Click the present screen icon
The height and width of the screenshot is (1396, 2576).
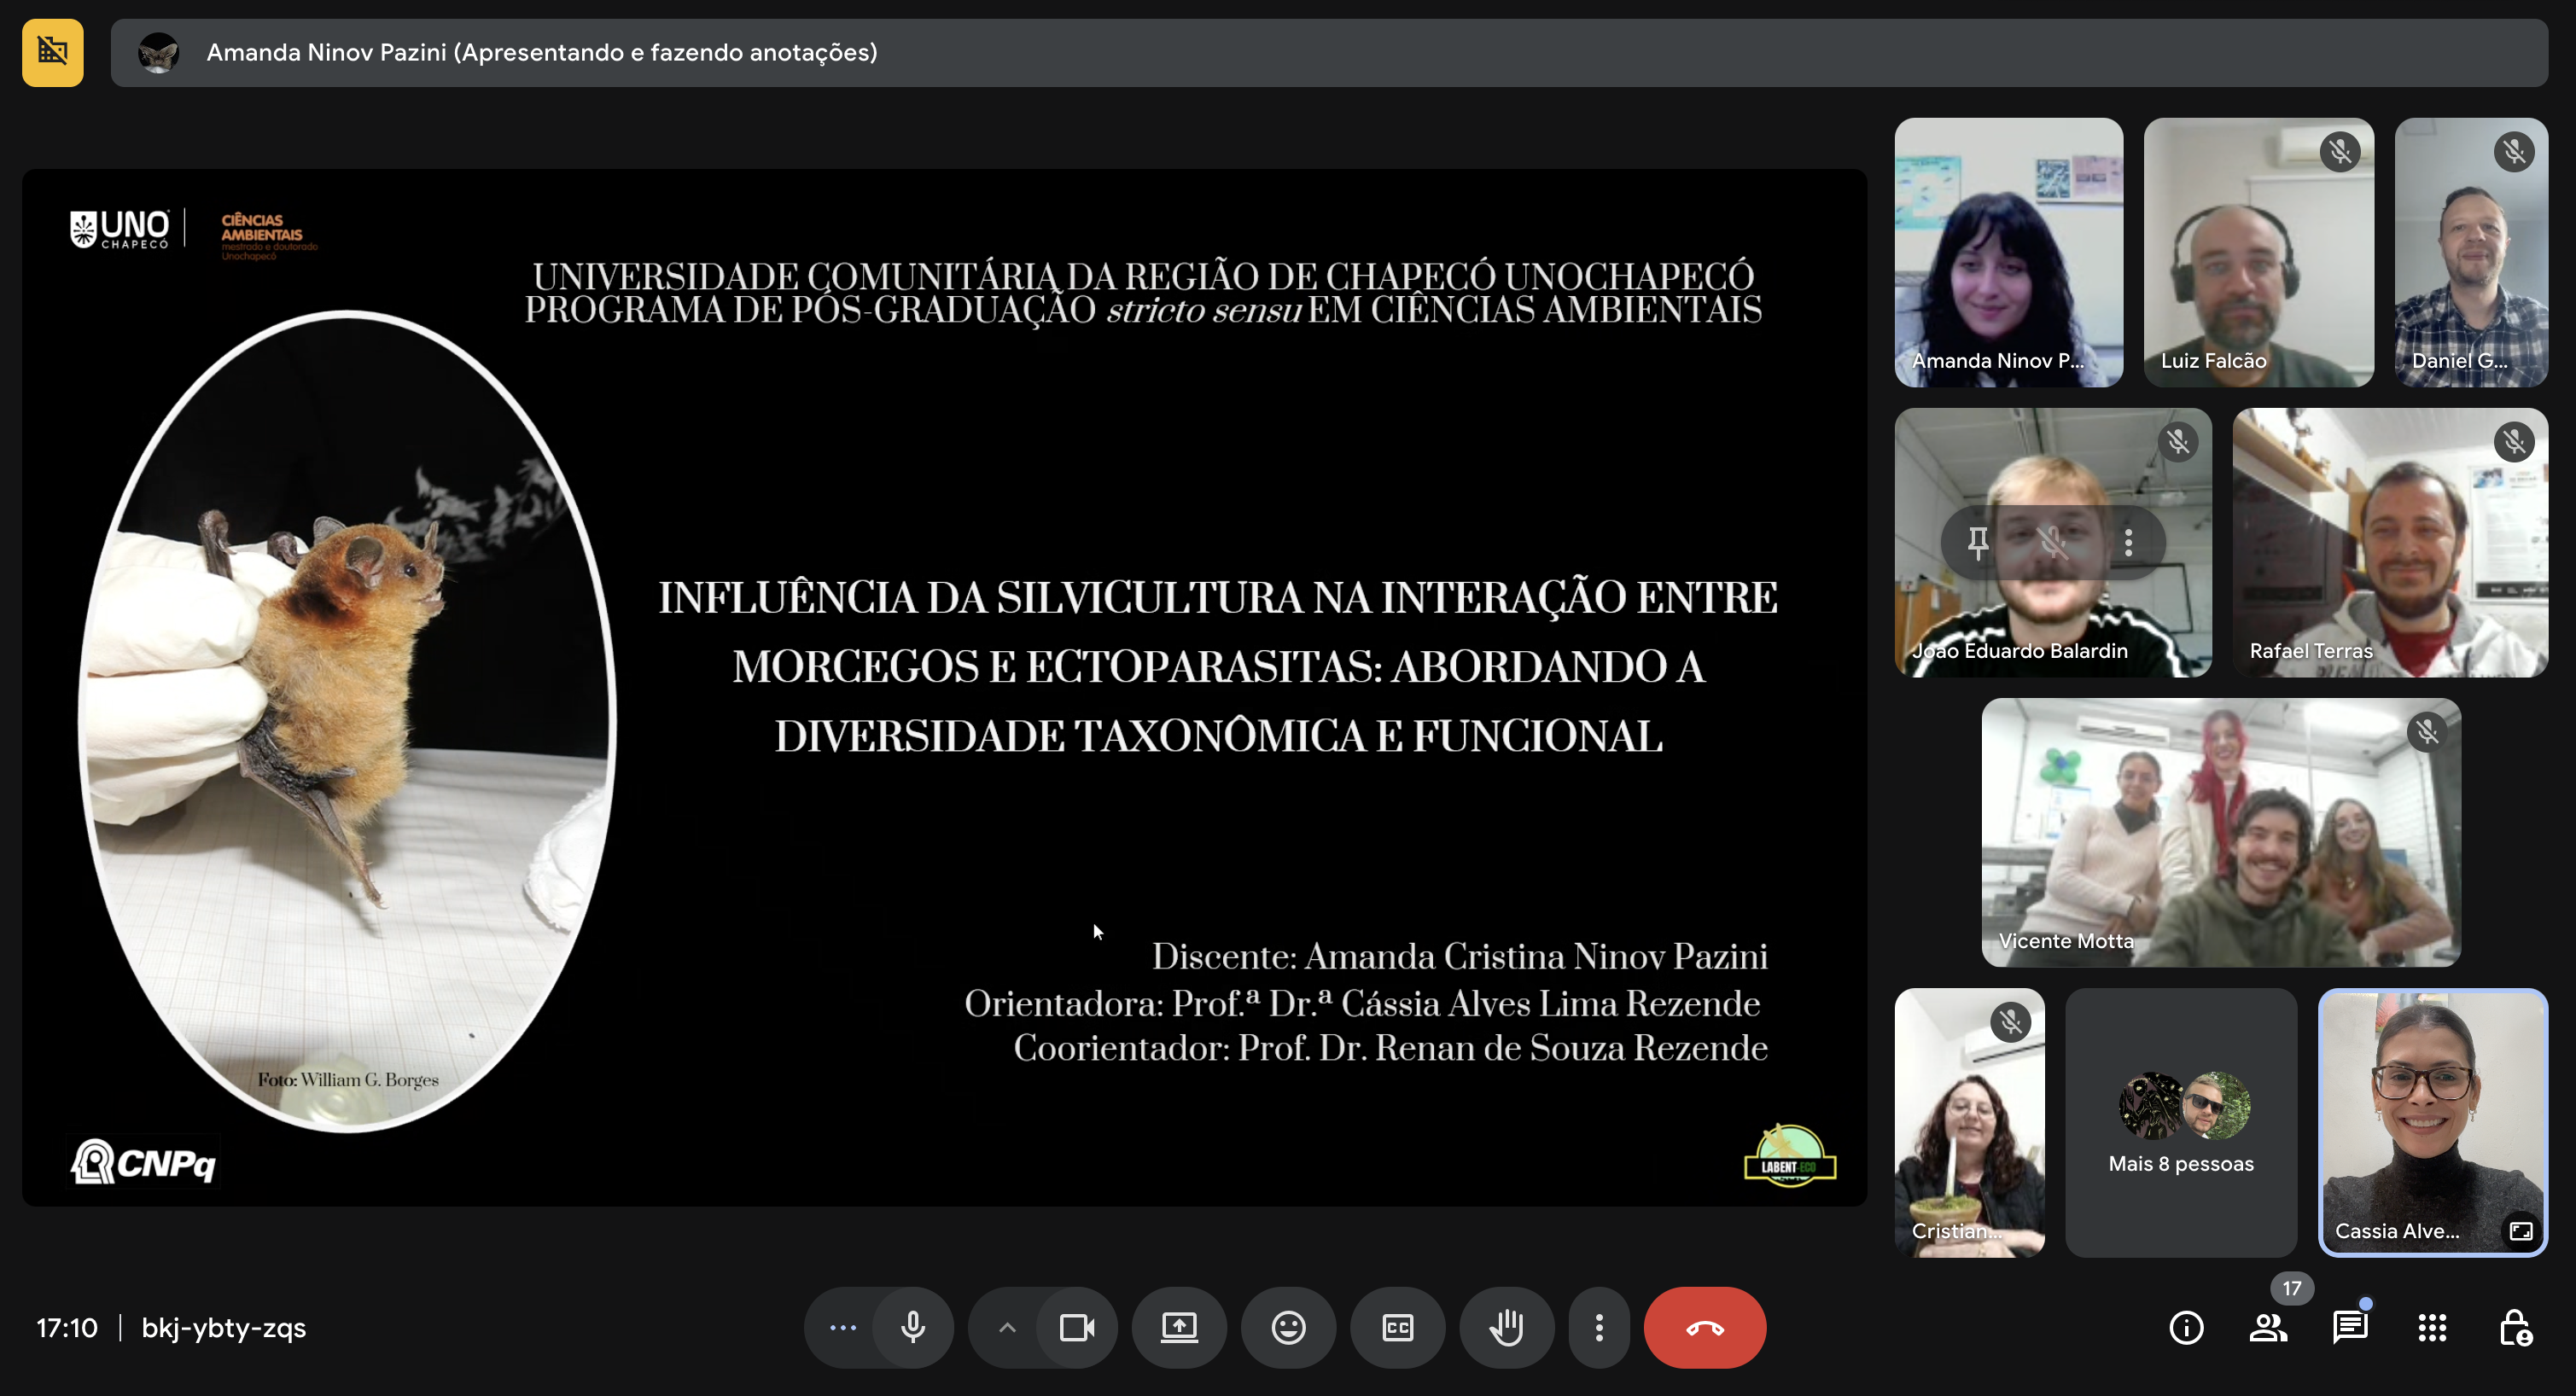1179,1327
